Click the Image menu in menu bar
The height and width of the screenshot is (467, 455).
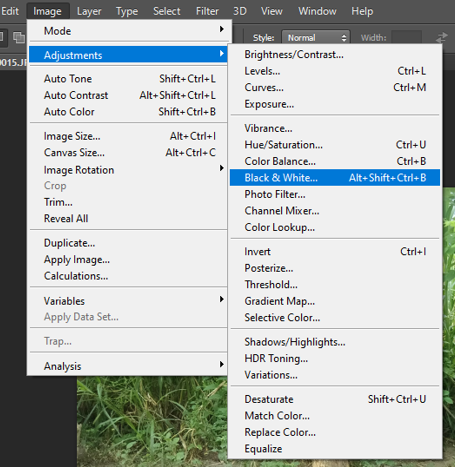pos(47,11)
